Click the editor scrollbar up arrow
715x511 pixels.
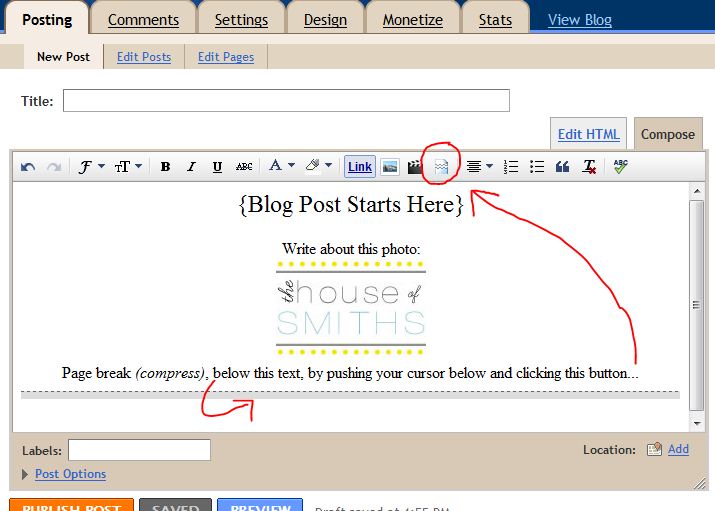click(697, 191)
